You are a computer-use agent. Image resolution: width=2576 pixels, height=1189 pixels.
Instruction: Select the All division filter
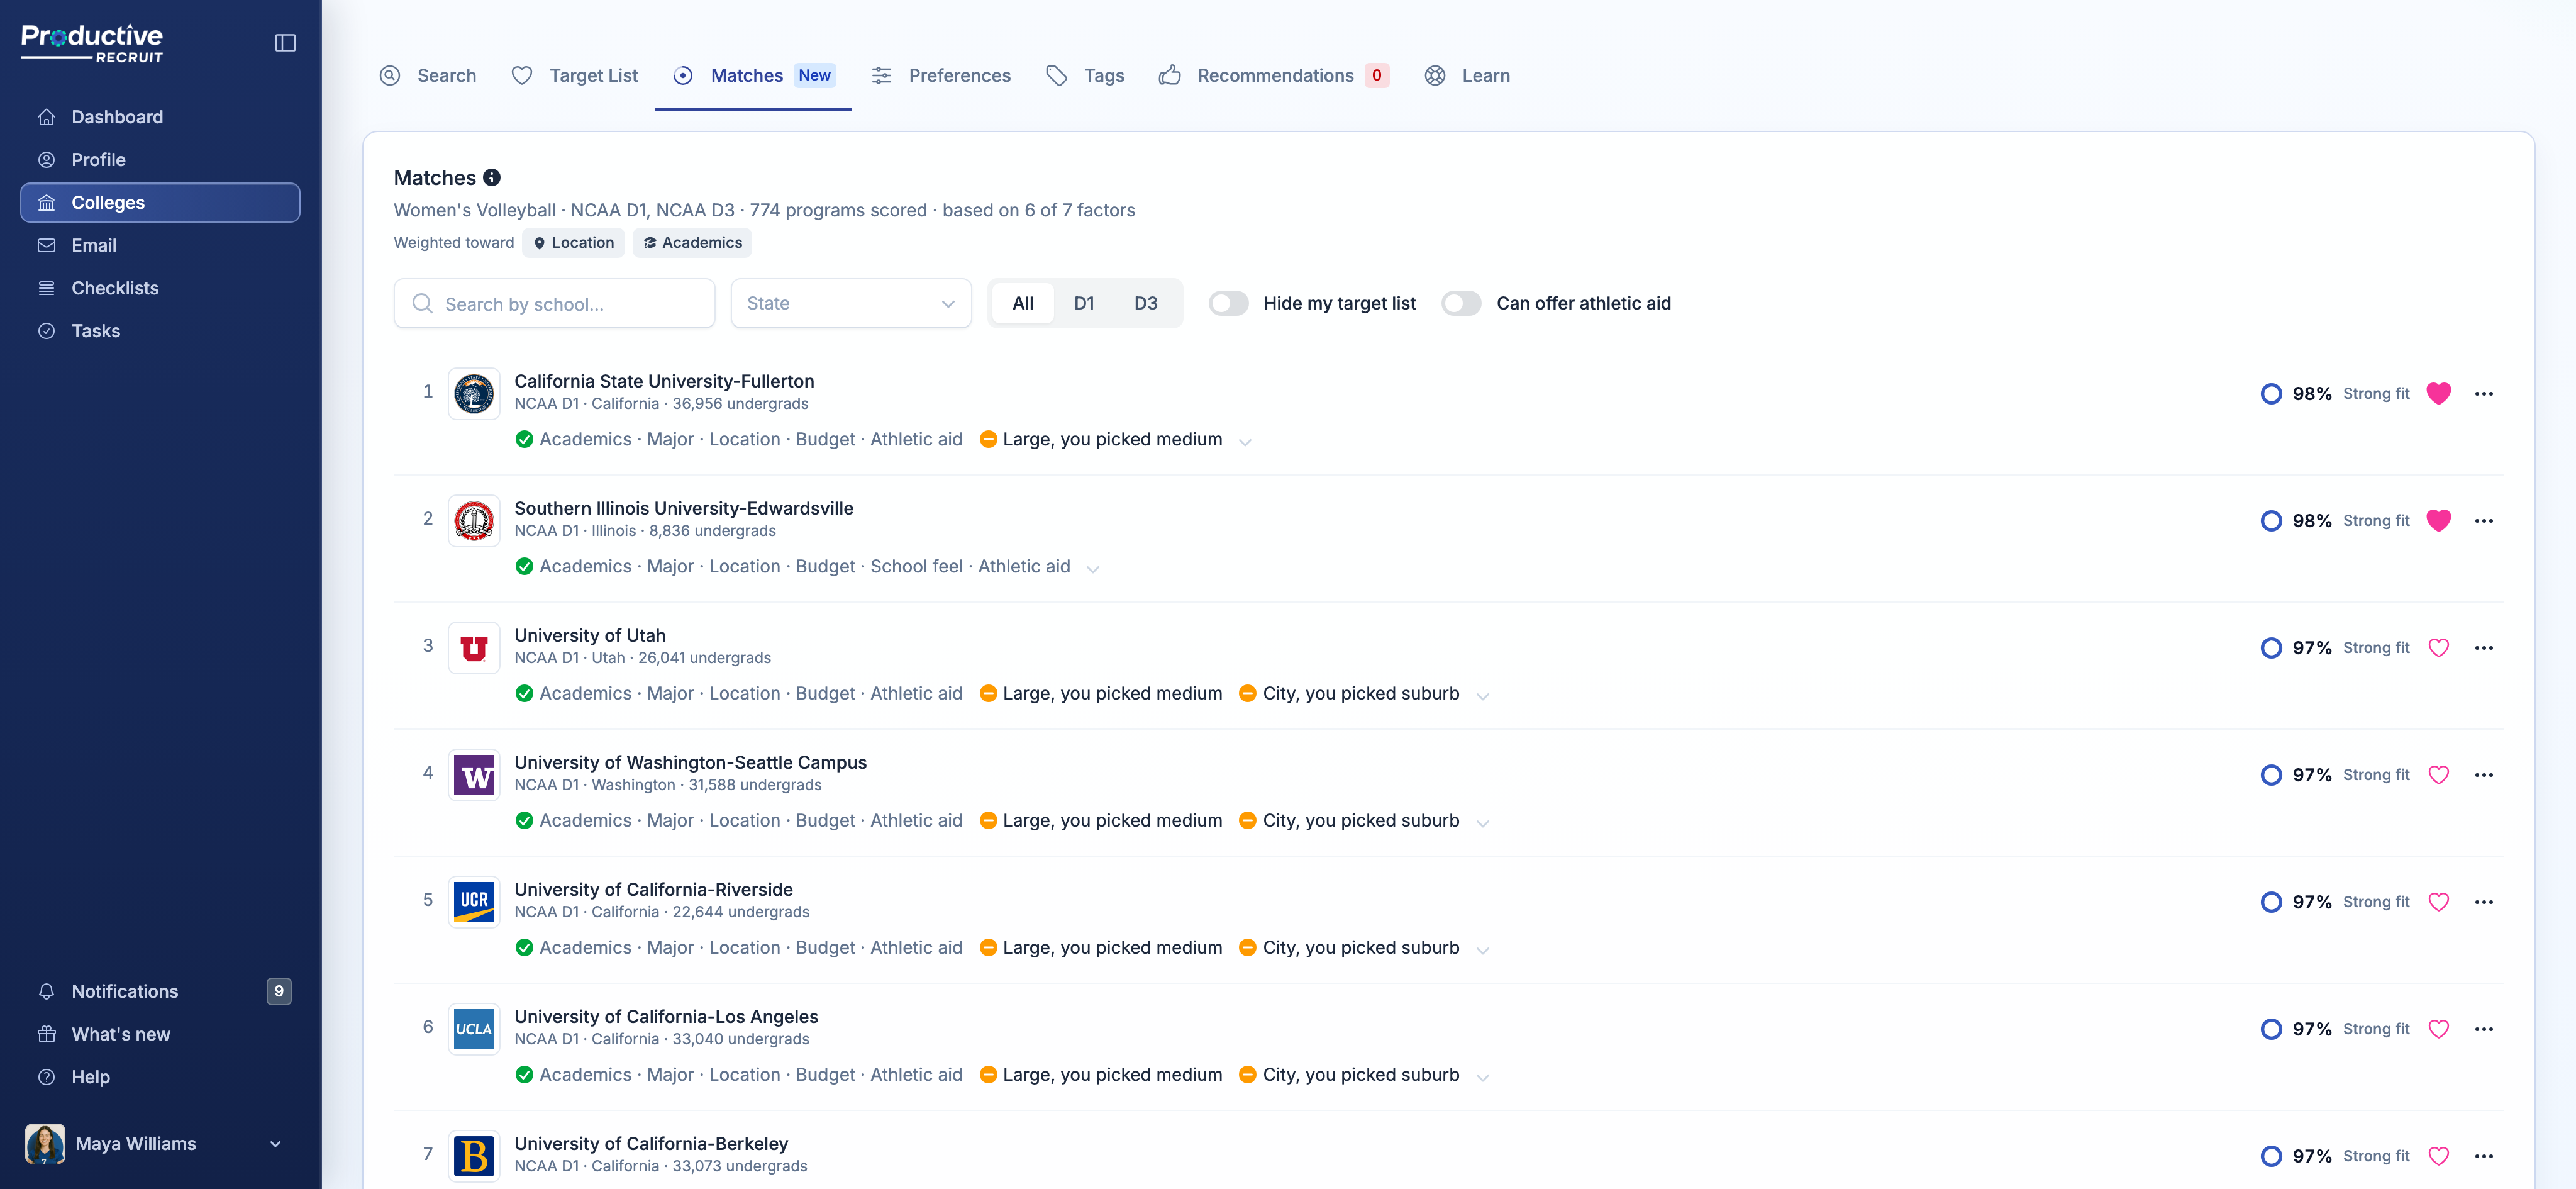pyautogui.click(x=1022, y=303)
